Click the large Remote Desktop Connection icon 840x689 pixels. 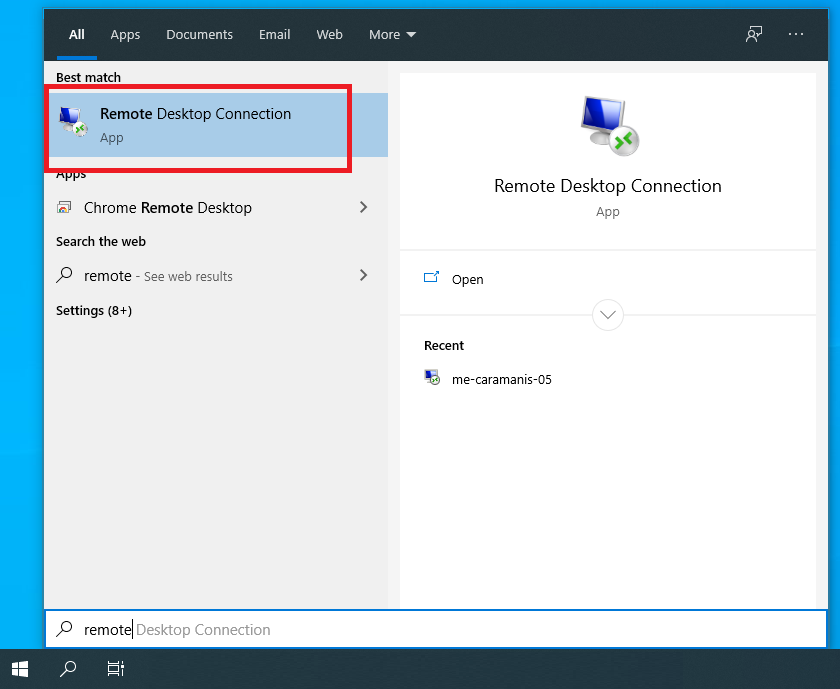click(x=607, y=124)
